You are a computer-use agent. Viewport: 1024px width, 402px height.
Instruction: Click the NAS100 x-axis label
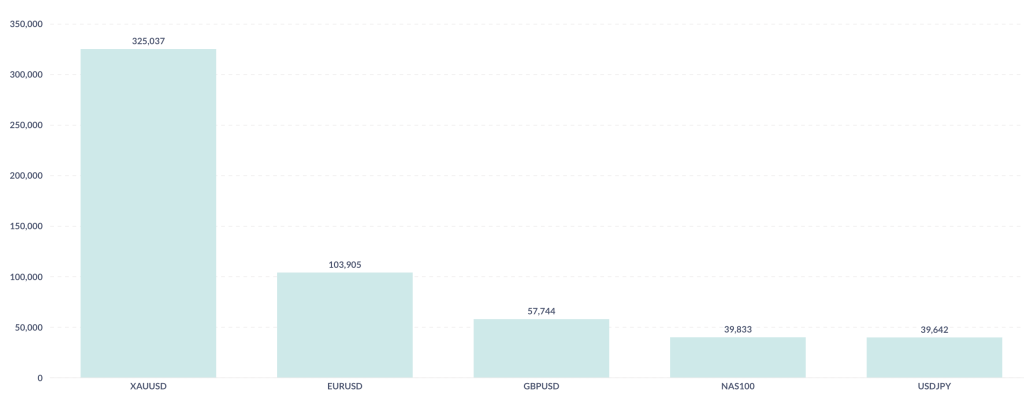coord(738,385)
